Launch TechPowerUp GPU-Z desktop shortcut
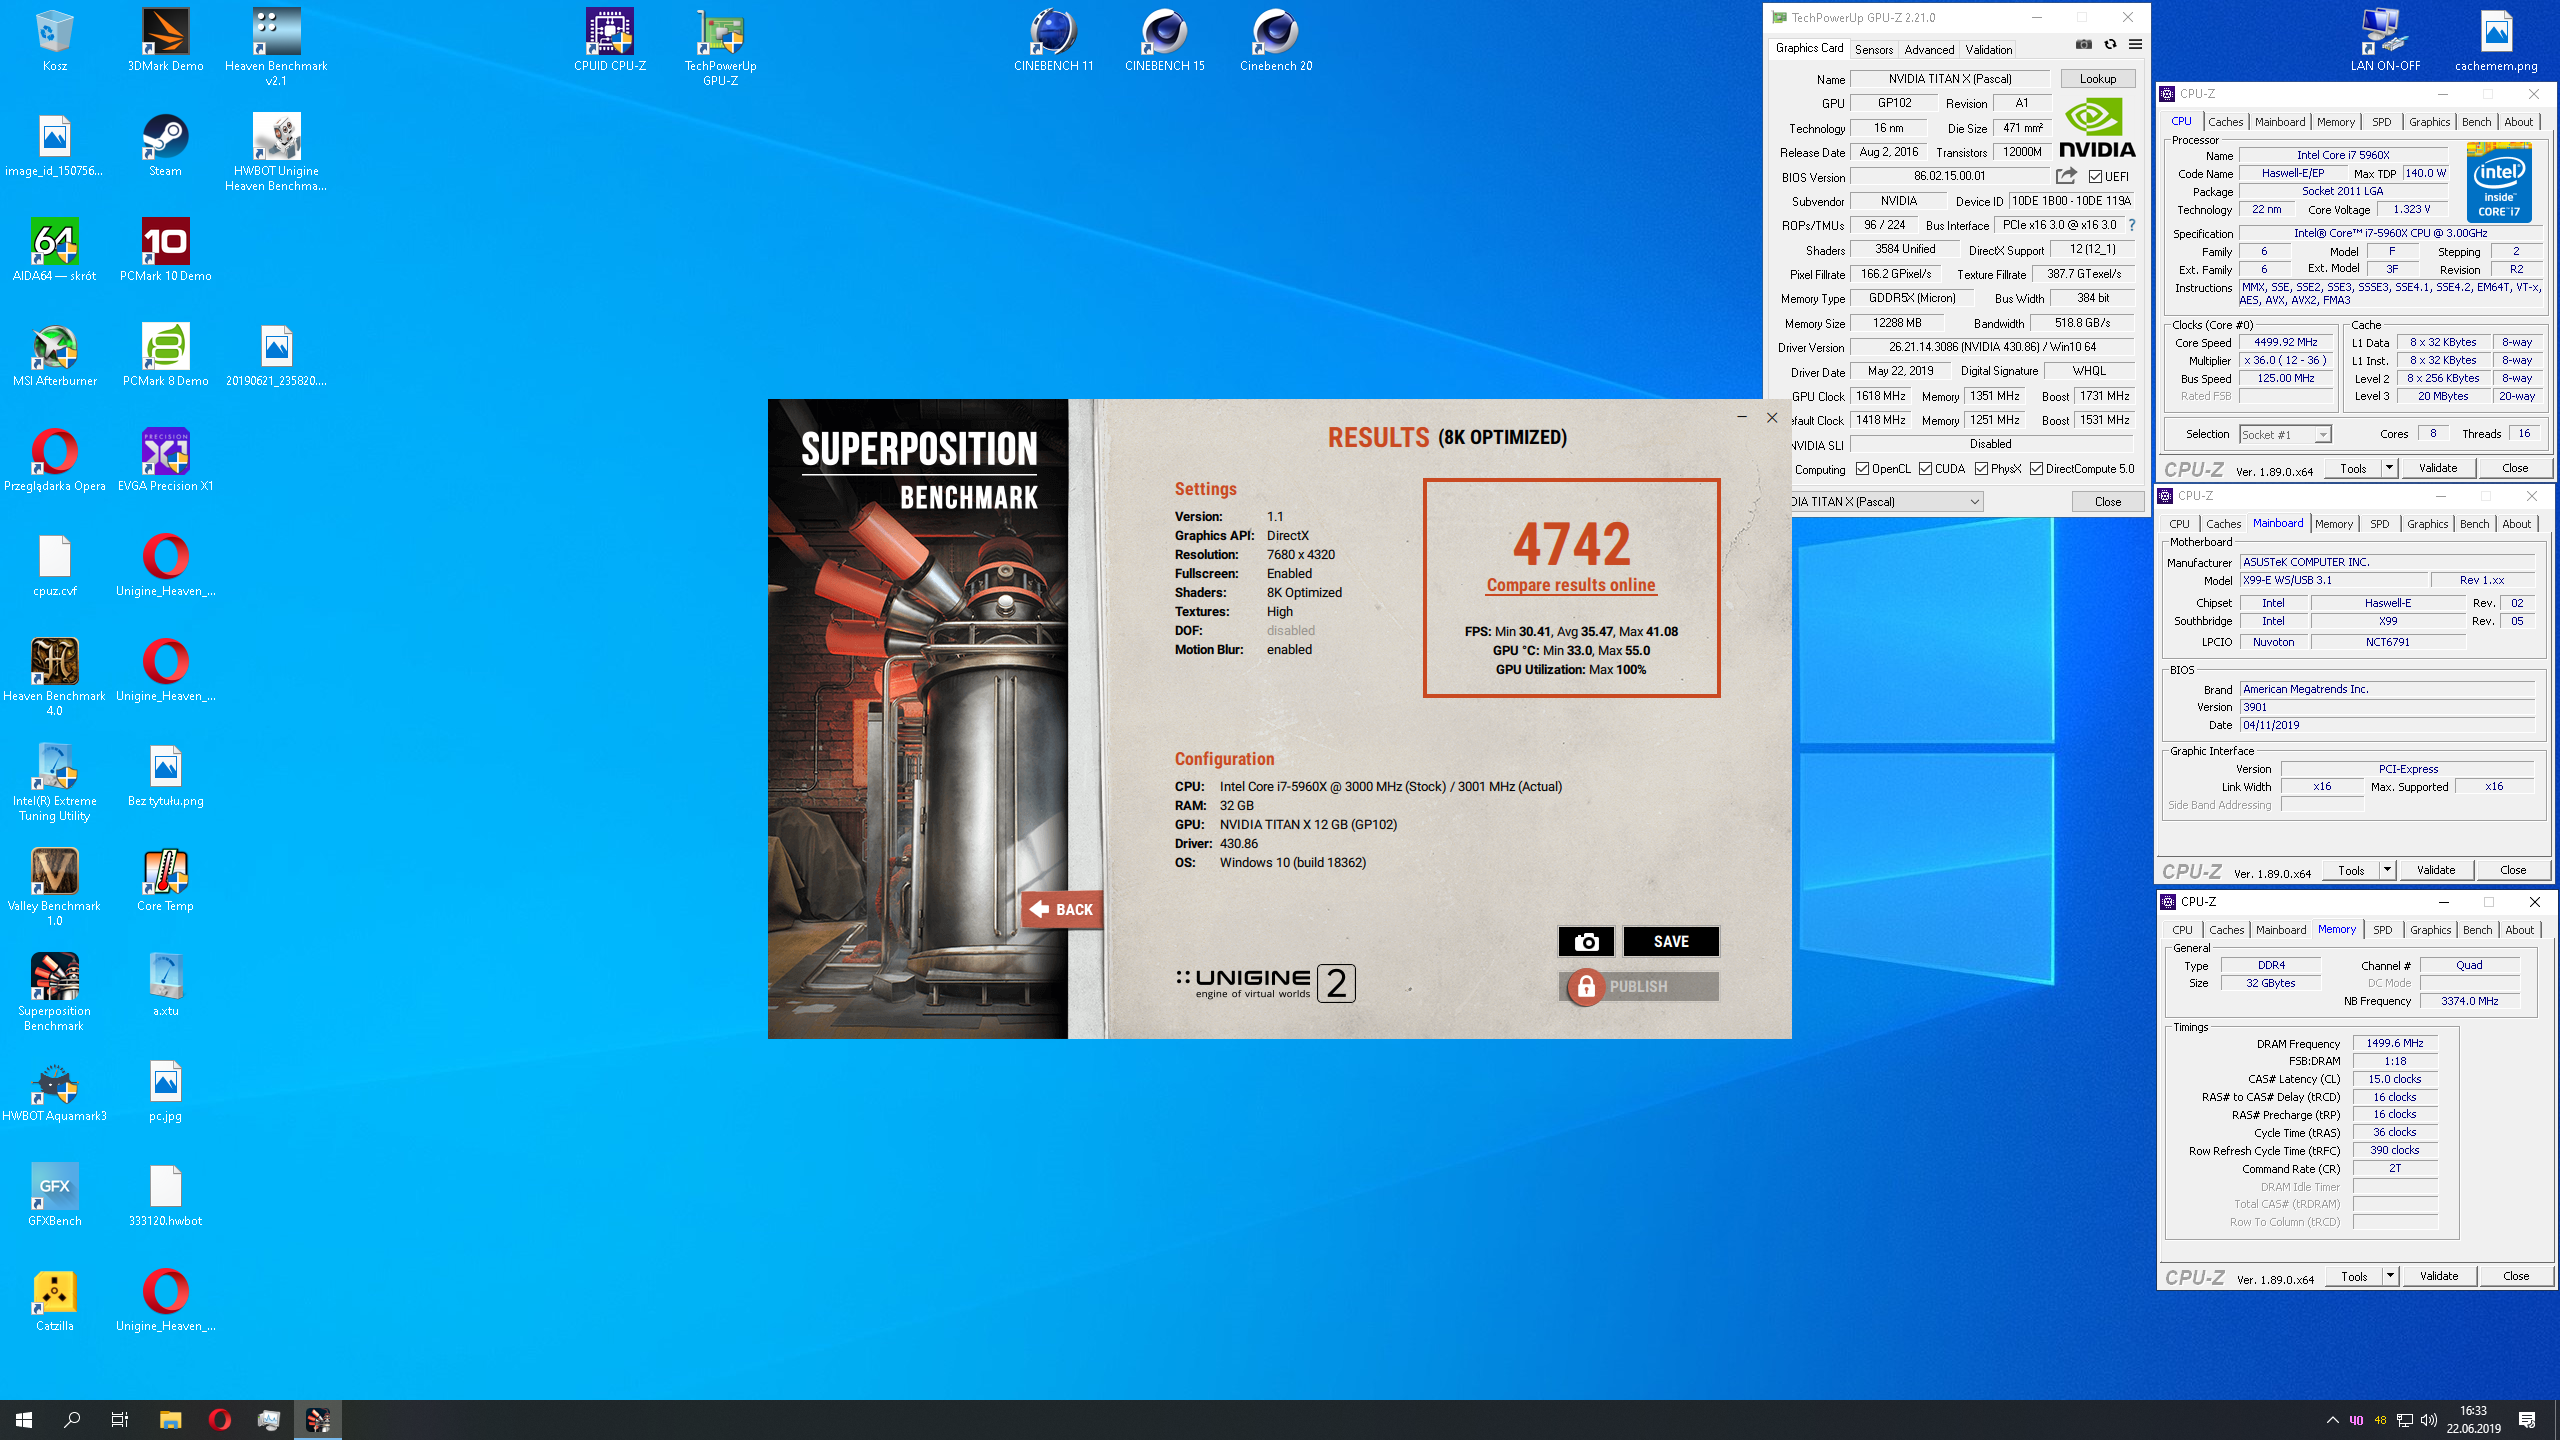Image resolution: width=2560 pixels, height=1440 pixels. click(720, 47)
